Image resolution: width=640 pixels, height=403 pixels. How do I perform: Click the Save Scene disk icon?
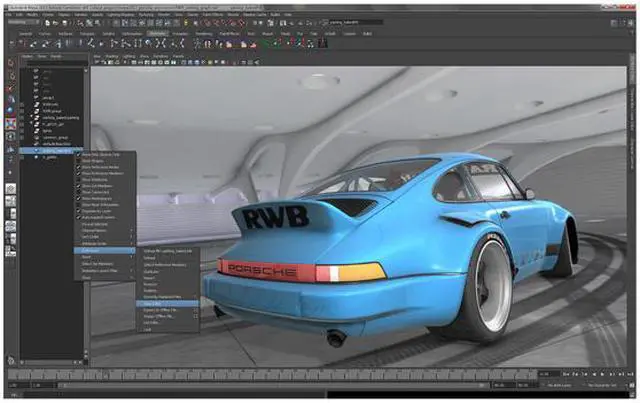click(x=62, y=23)
